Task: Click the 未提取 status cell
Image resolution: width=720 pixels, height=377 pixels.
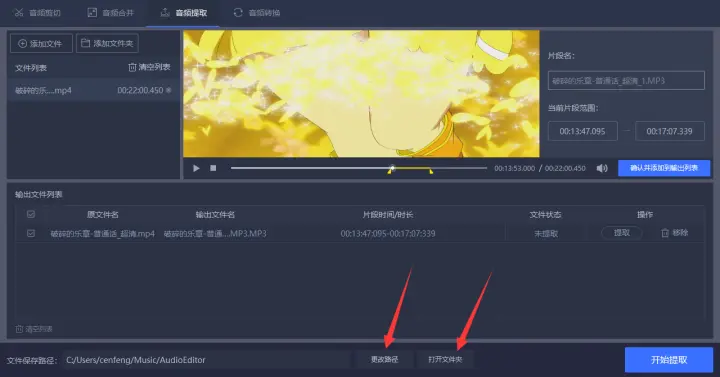Action: pyautogui.click(x=546, y=234)
